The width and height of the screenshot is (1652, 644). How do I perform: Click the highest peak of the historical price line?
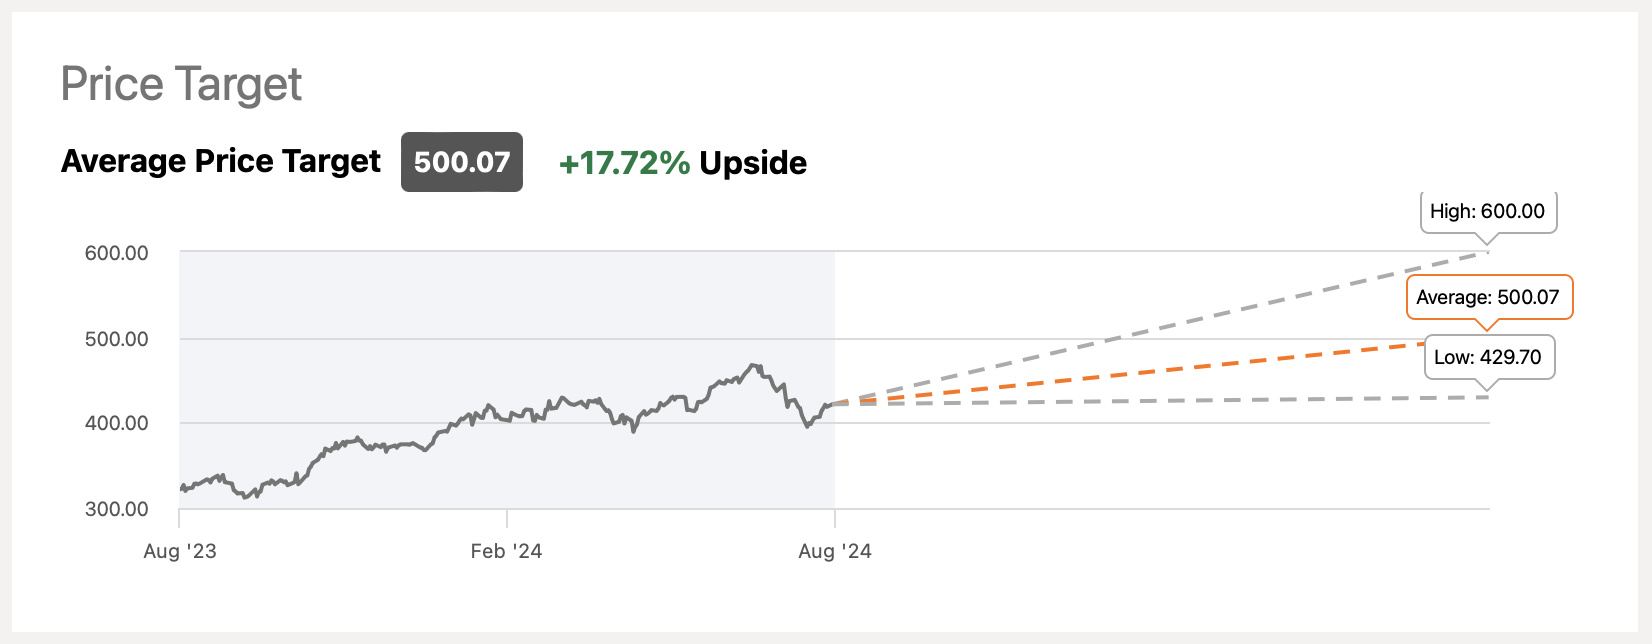coord(754,366)
